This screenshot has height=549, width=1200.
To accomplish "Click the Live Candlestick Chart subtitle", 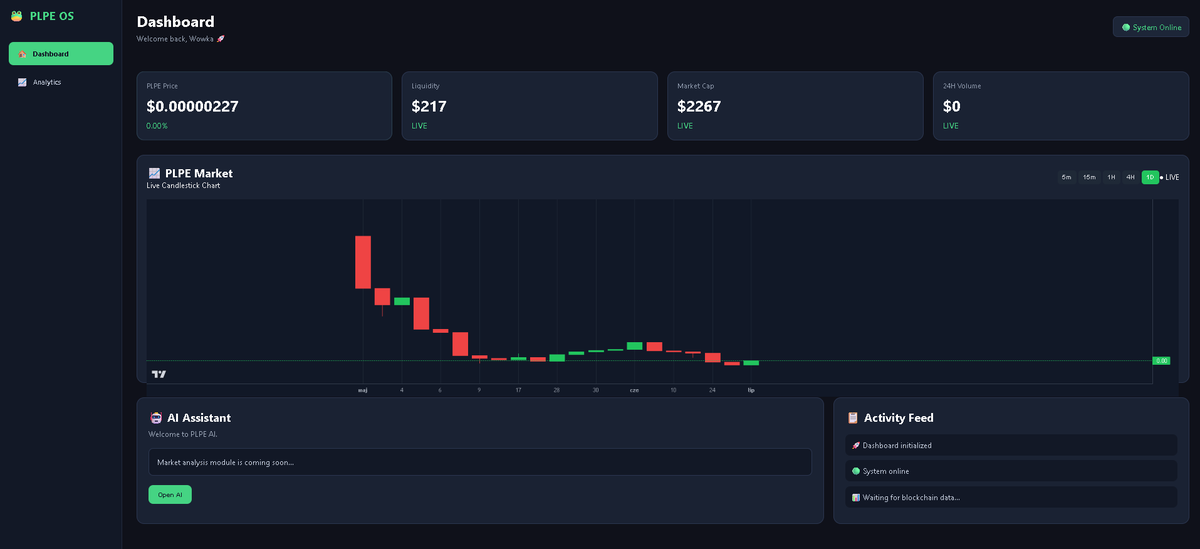I will (x=183, y=186).
